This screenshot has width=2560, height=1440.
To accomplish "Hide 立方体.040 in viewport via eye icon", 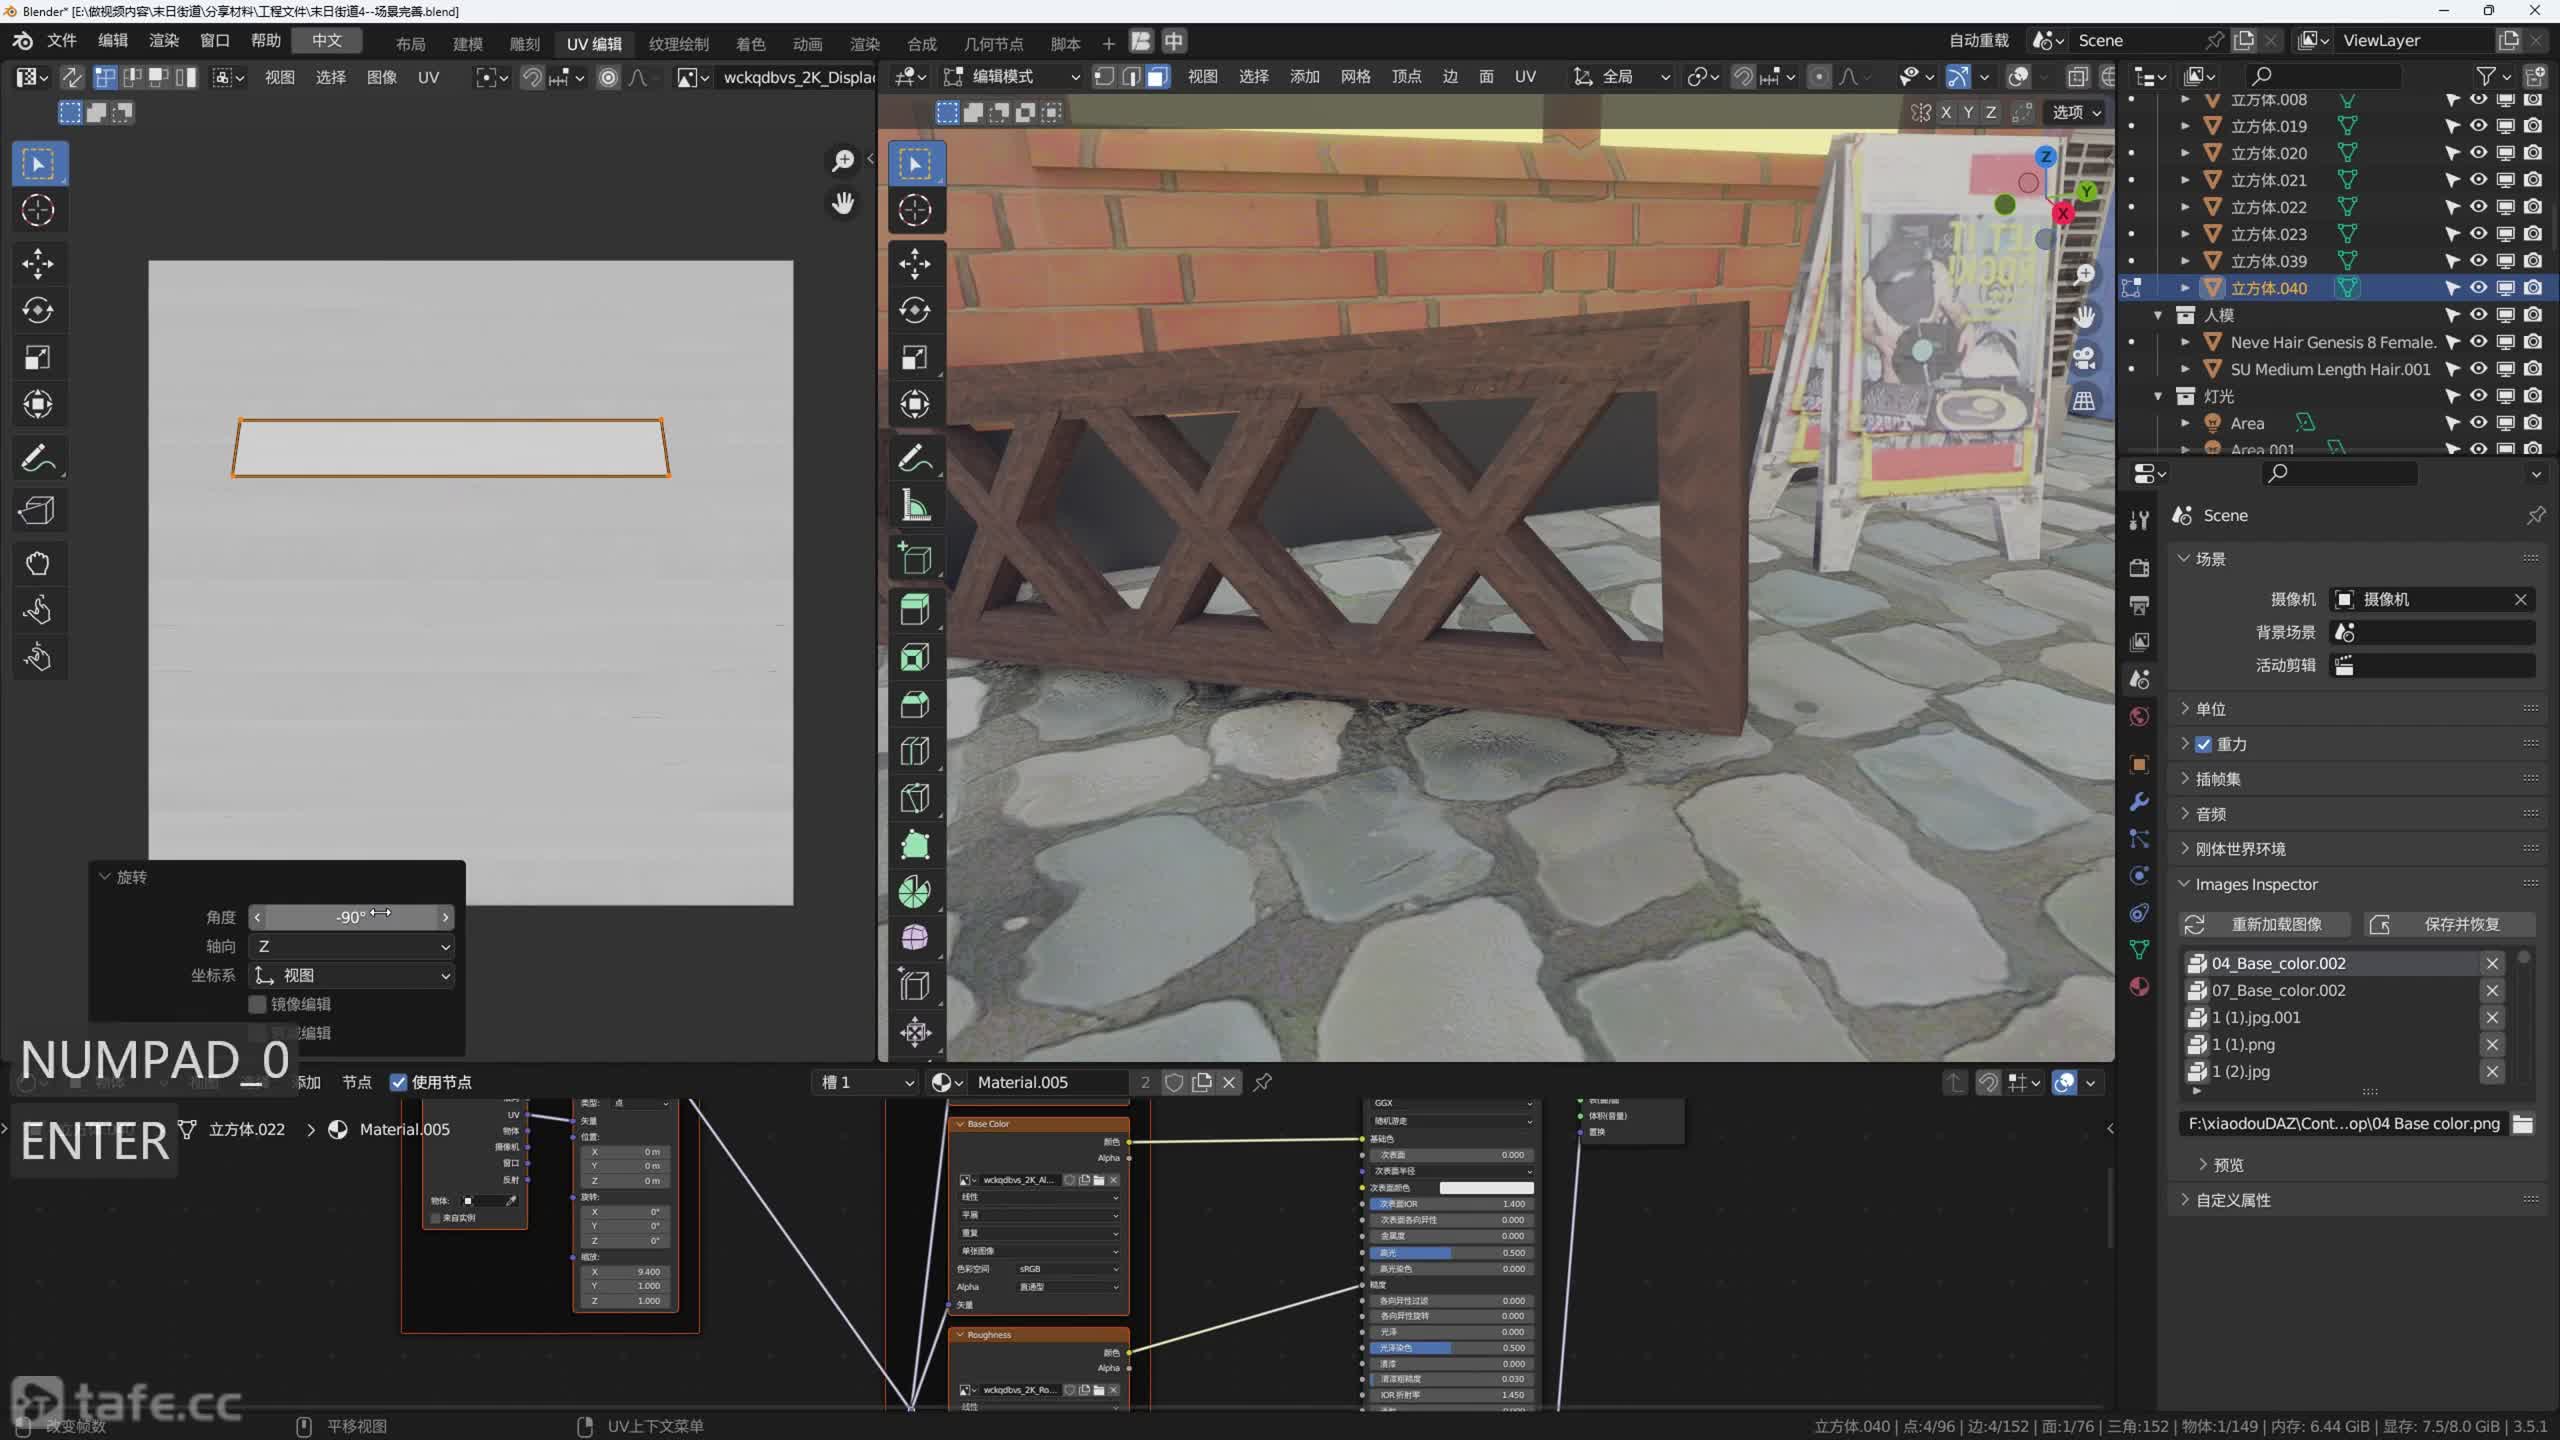I will (2479, 288).
